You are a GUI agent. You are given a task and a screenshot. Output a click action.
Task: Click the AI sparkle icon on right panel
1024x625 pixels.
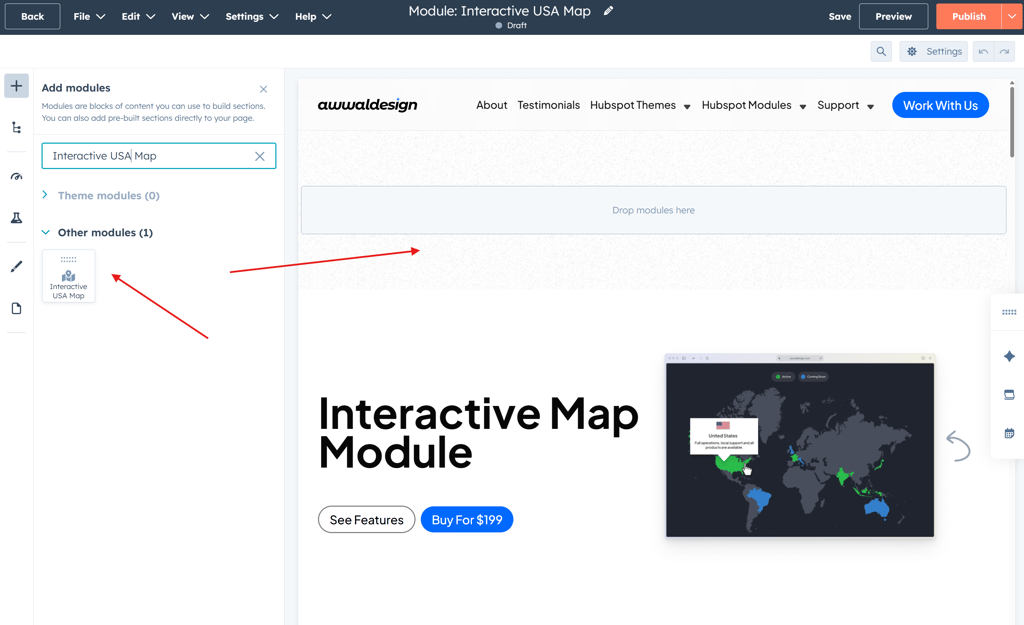[x=1009, y=356]
